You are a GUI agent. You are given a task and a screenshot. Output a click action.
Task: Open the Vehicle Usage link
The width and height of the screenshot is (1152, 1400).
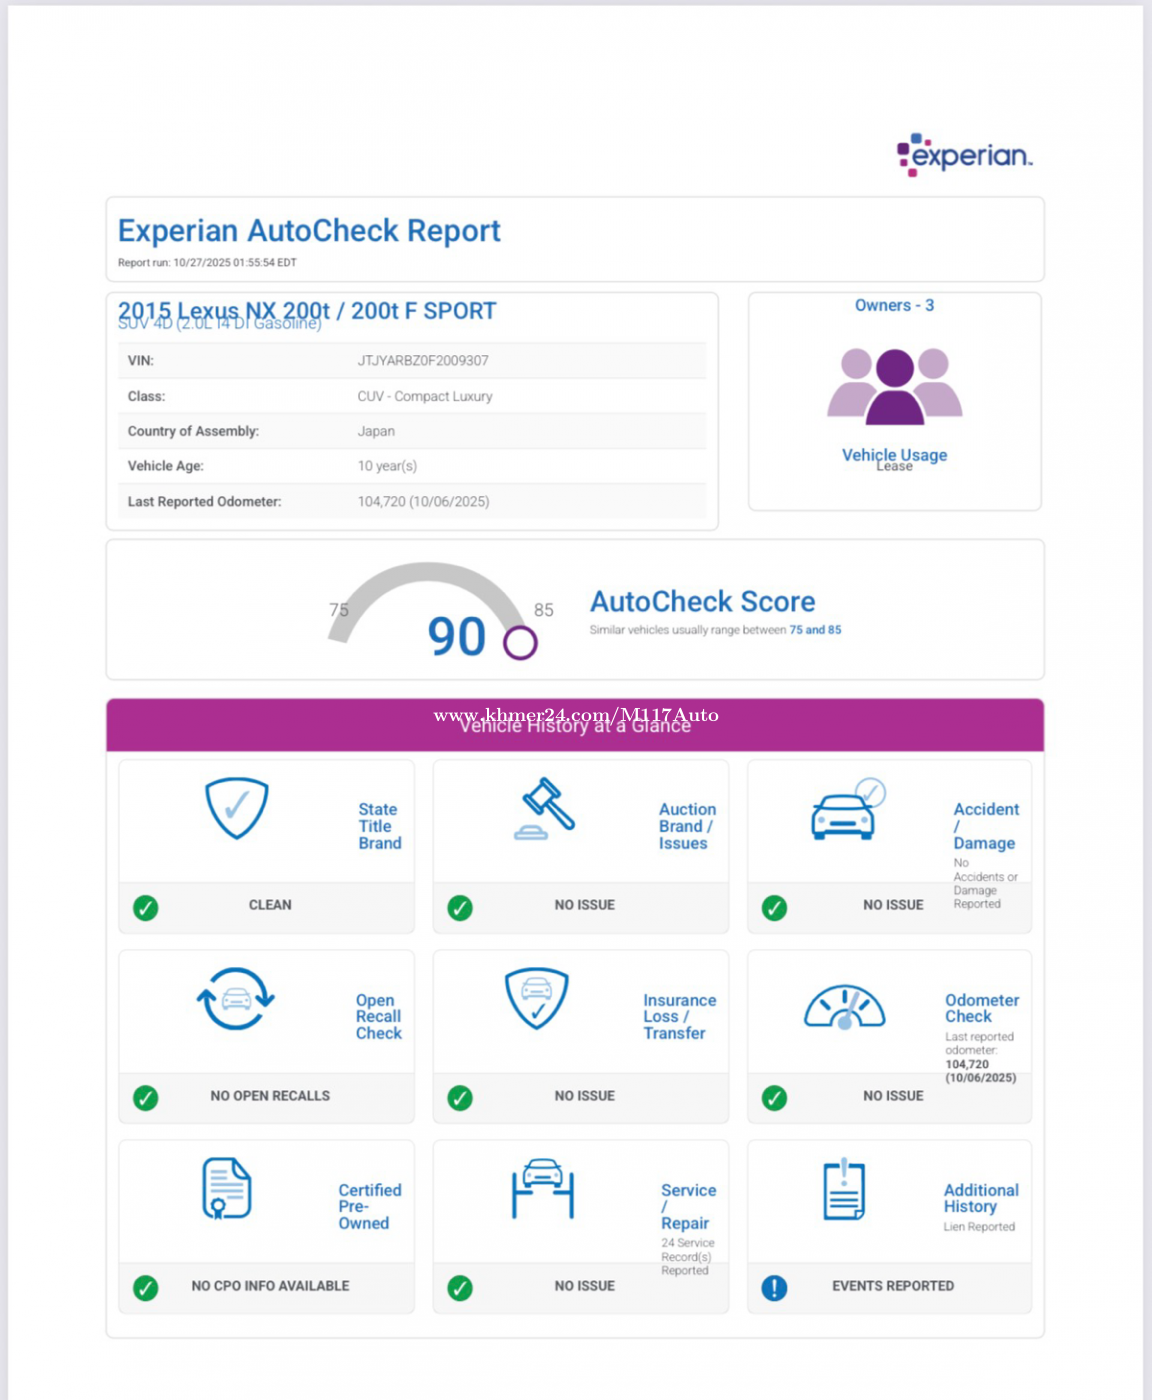pos(894,455)
